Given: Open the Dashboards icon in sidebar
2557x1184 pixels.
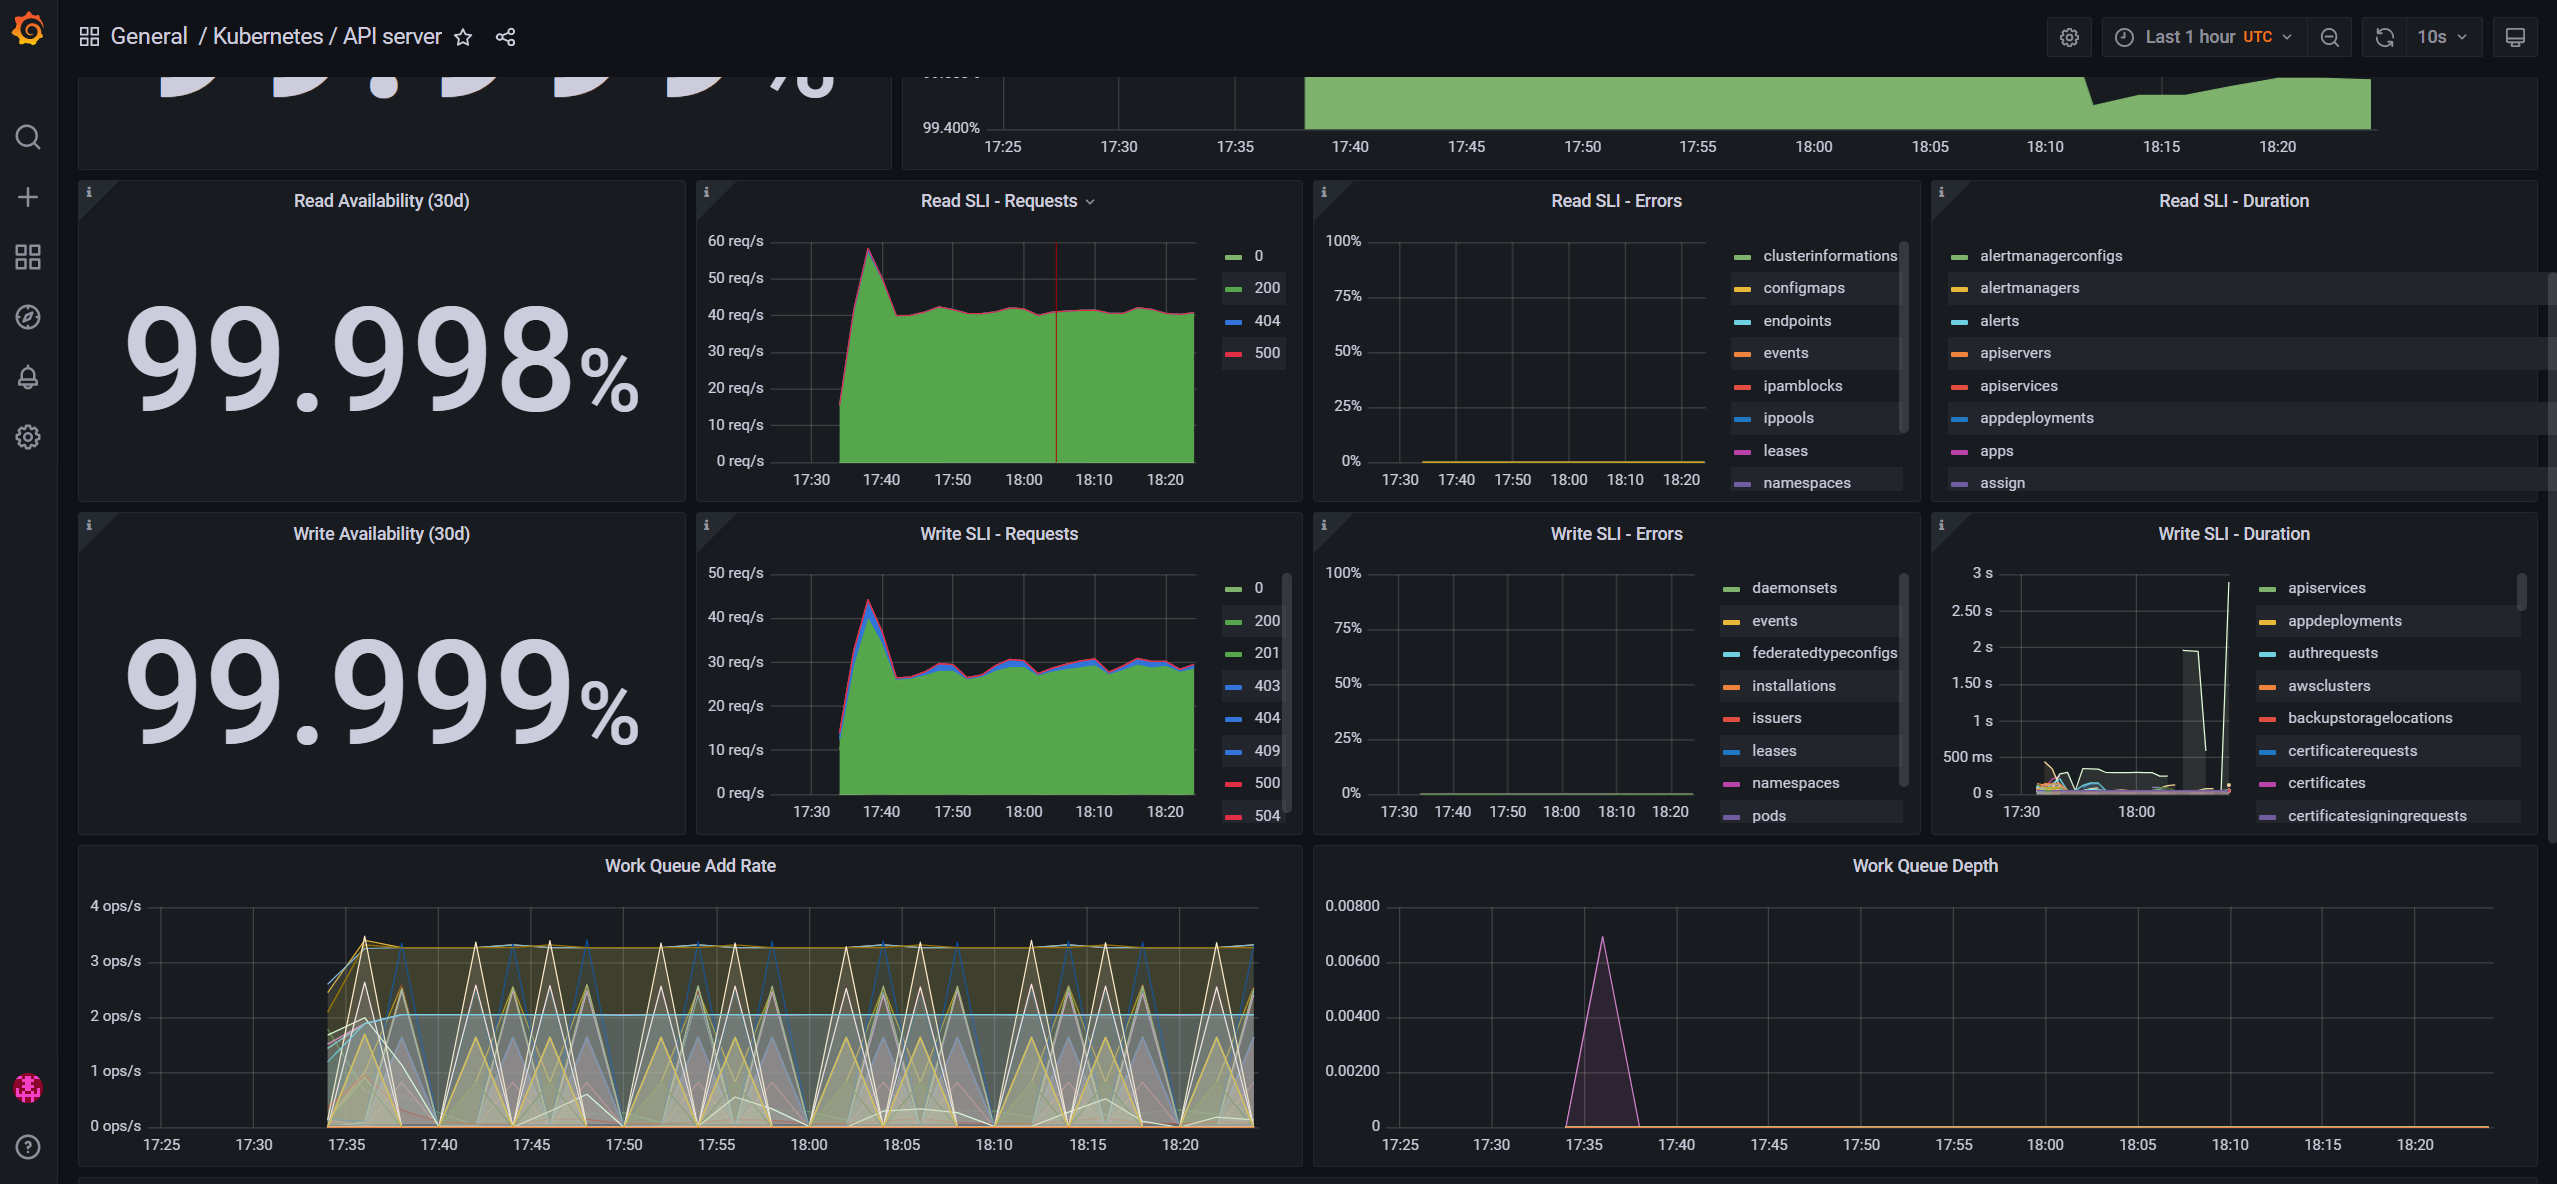Looking at the screenshot, I should (28, 257).
